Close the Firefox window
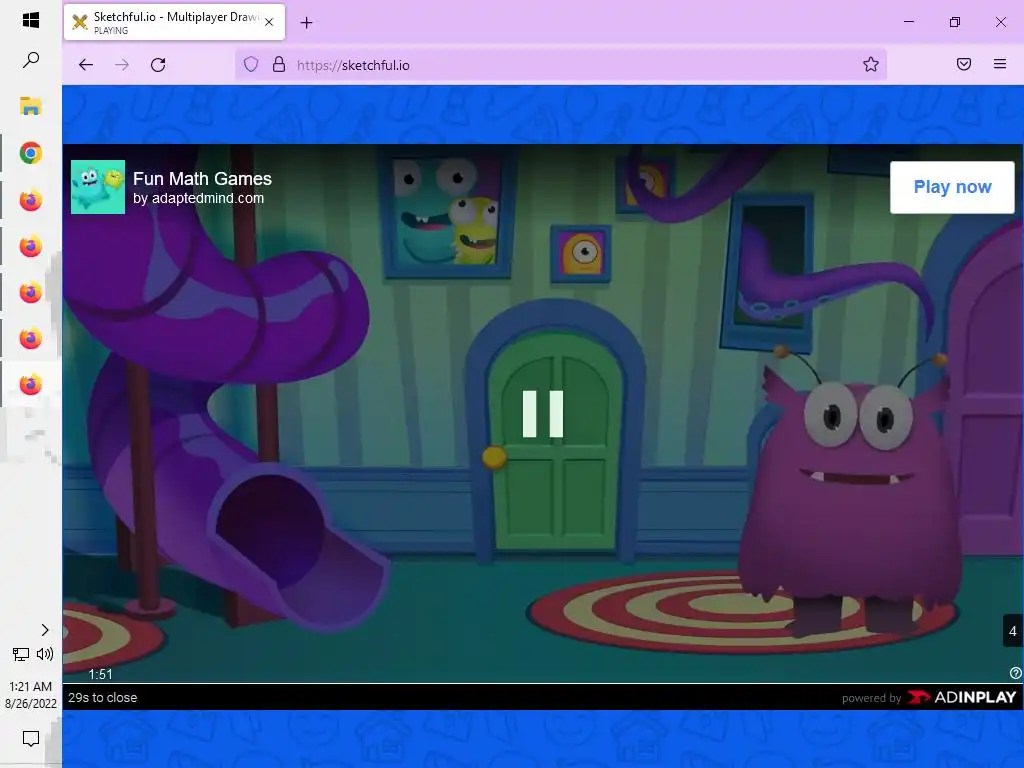Image resolution: width=1024 pixels, height=768 pixels. click(1000, 22)
